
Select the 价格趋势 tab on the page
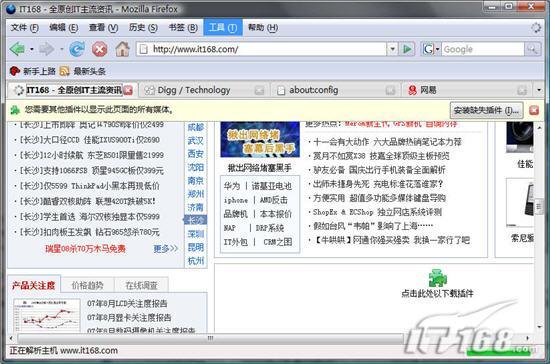[x=88, y=285]
